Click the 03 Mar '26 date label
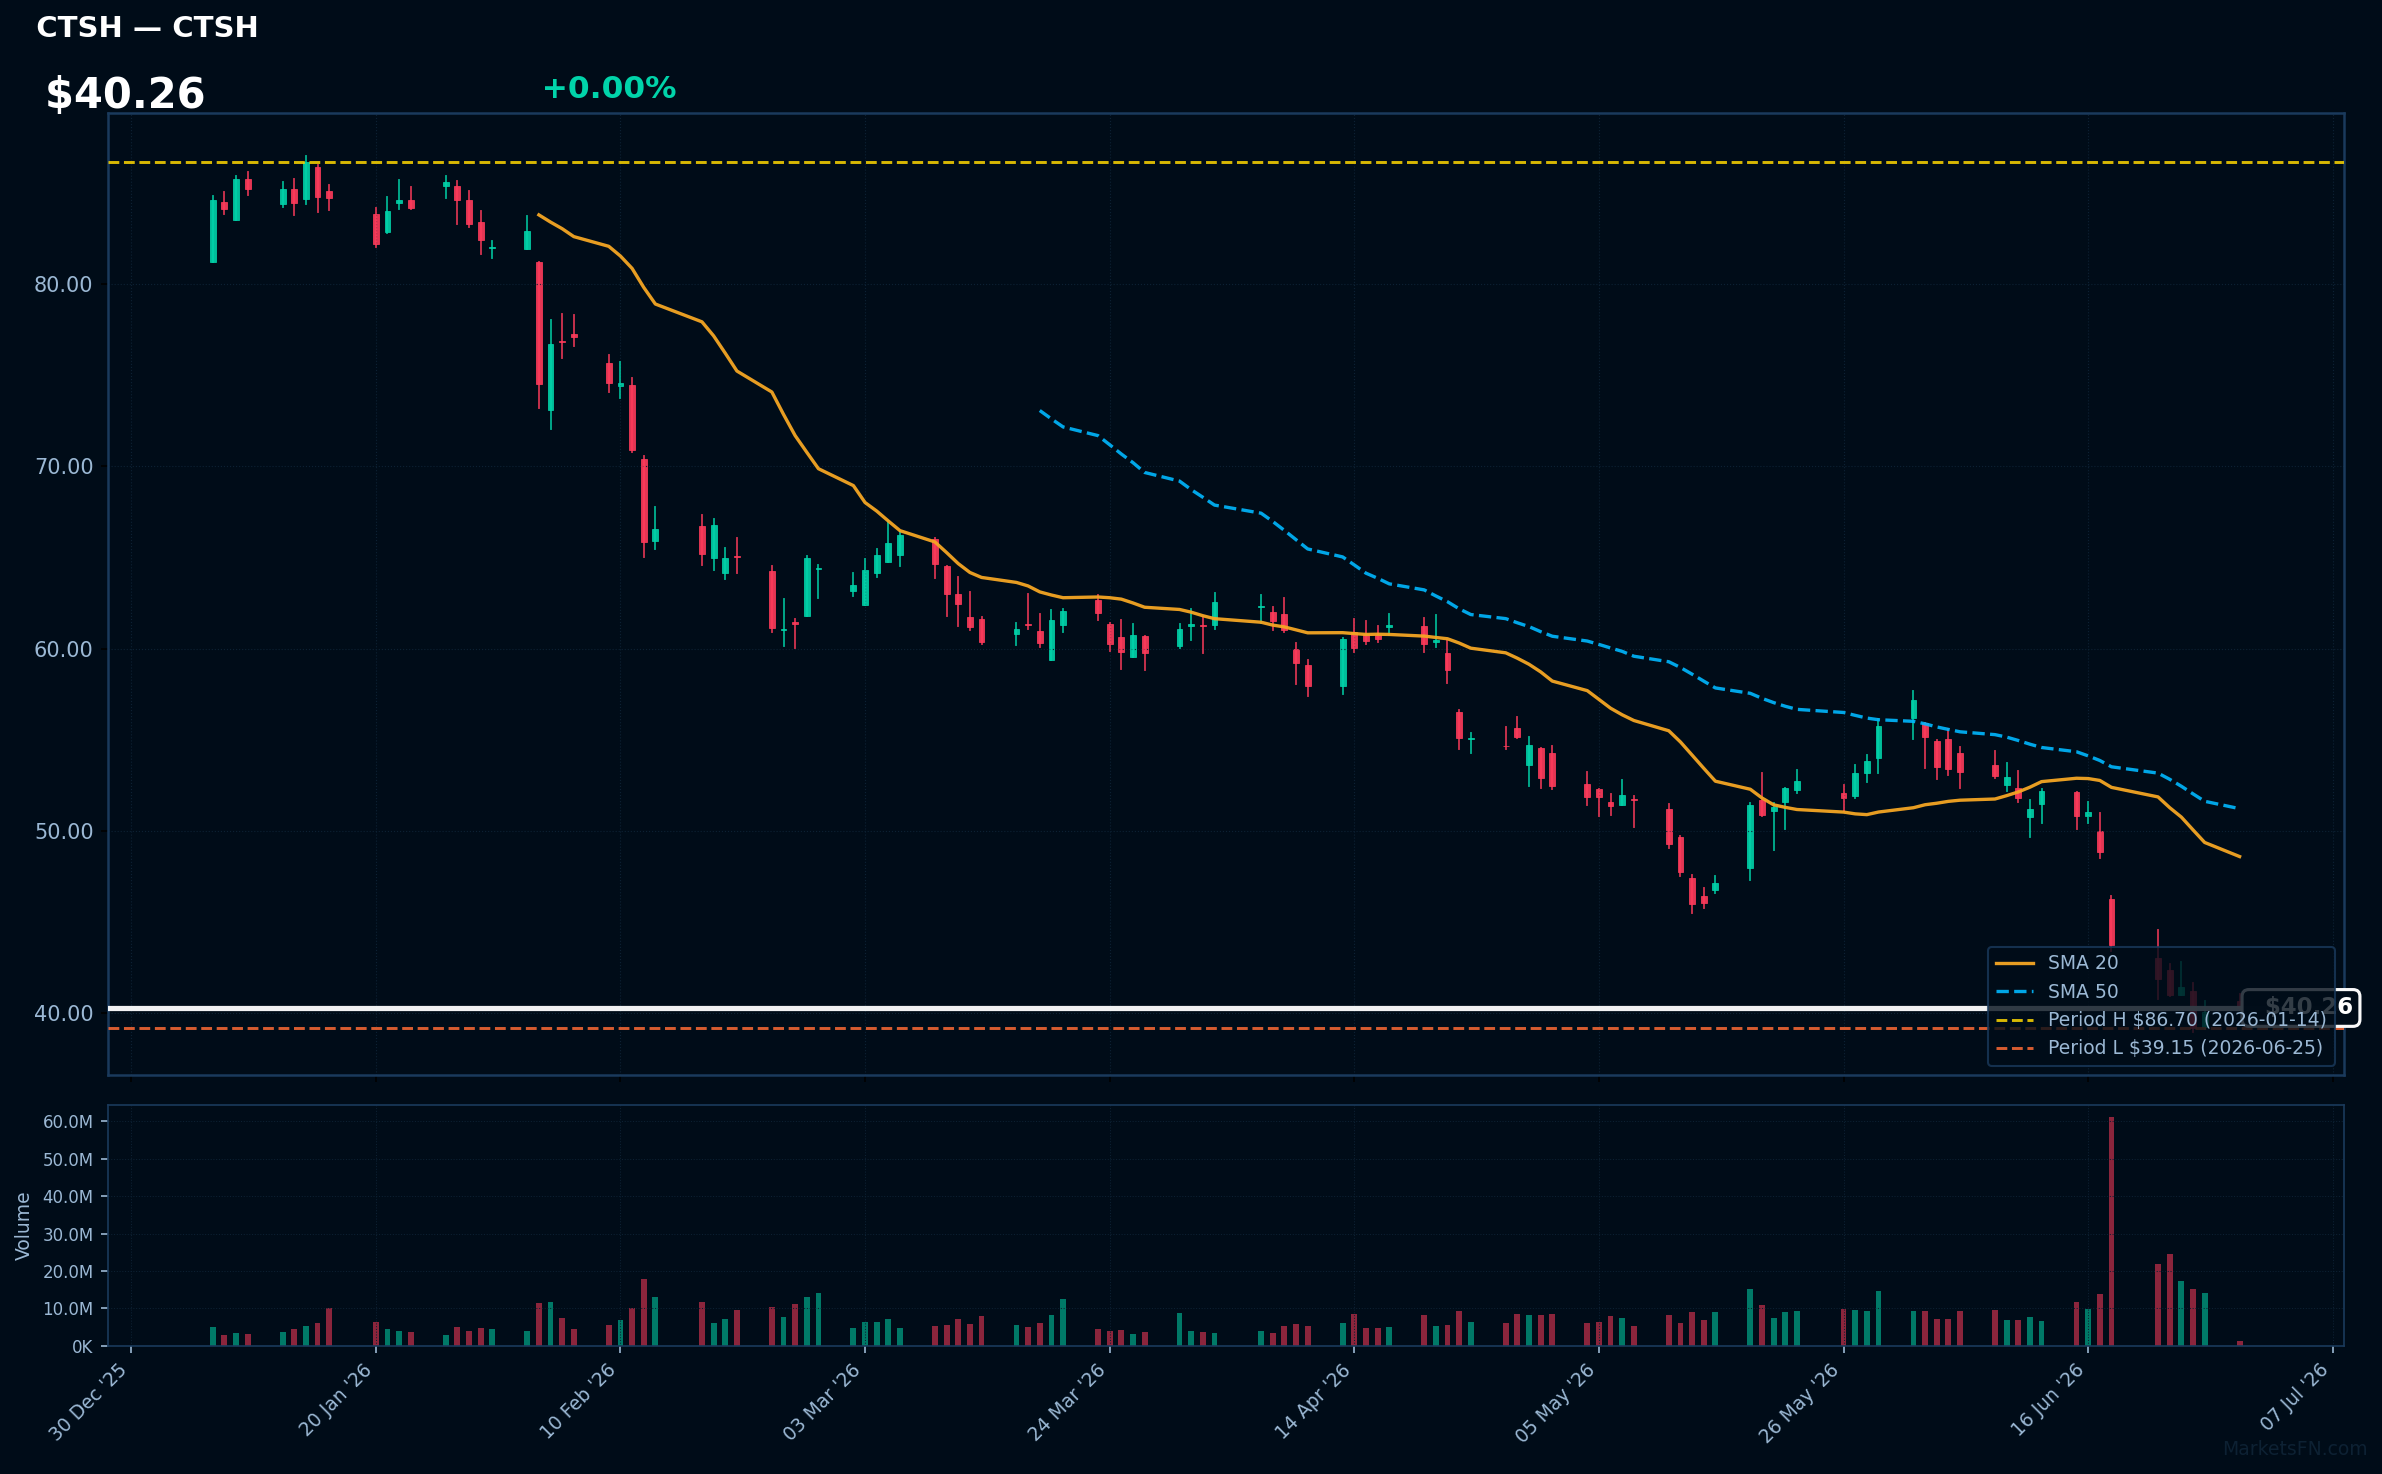The height and width of the screenshot is (1474, 2382). coord(822,1402)
